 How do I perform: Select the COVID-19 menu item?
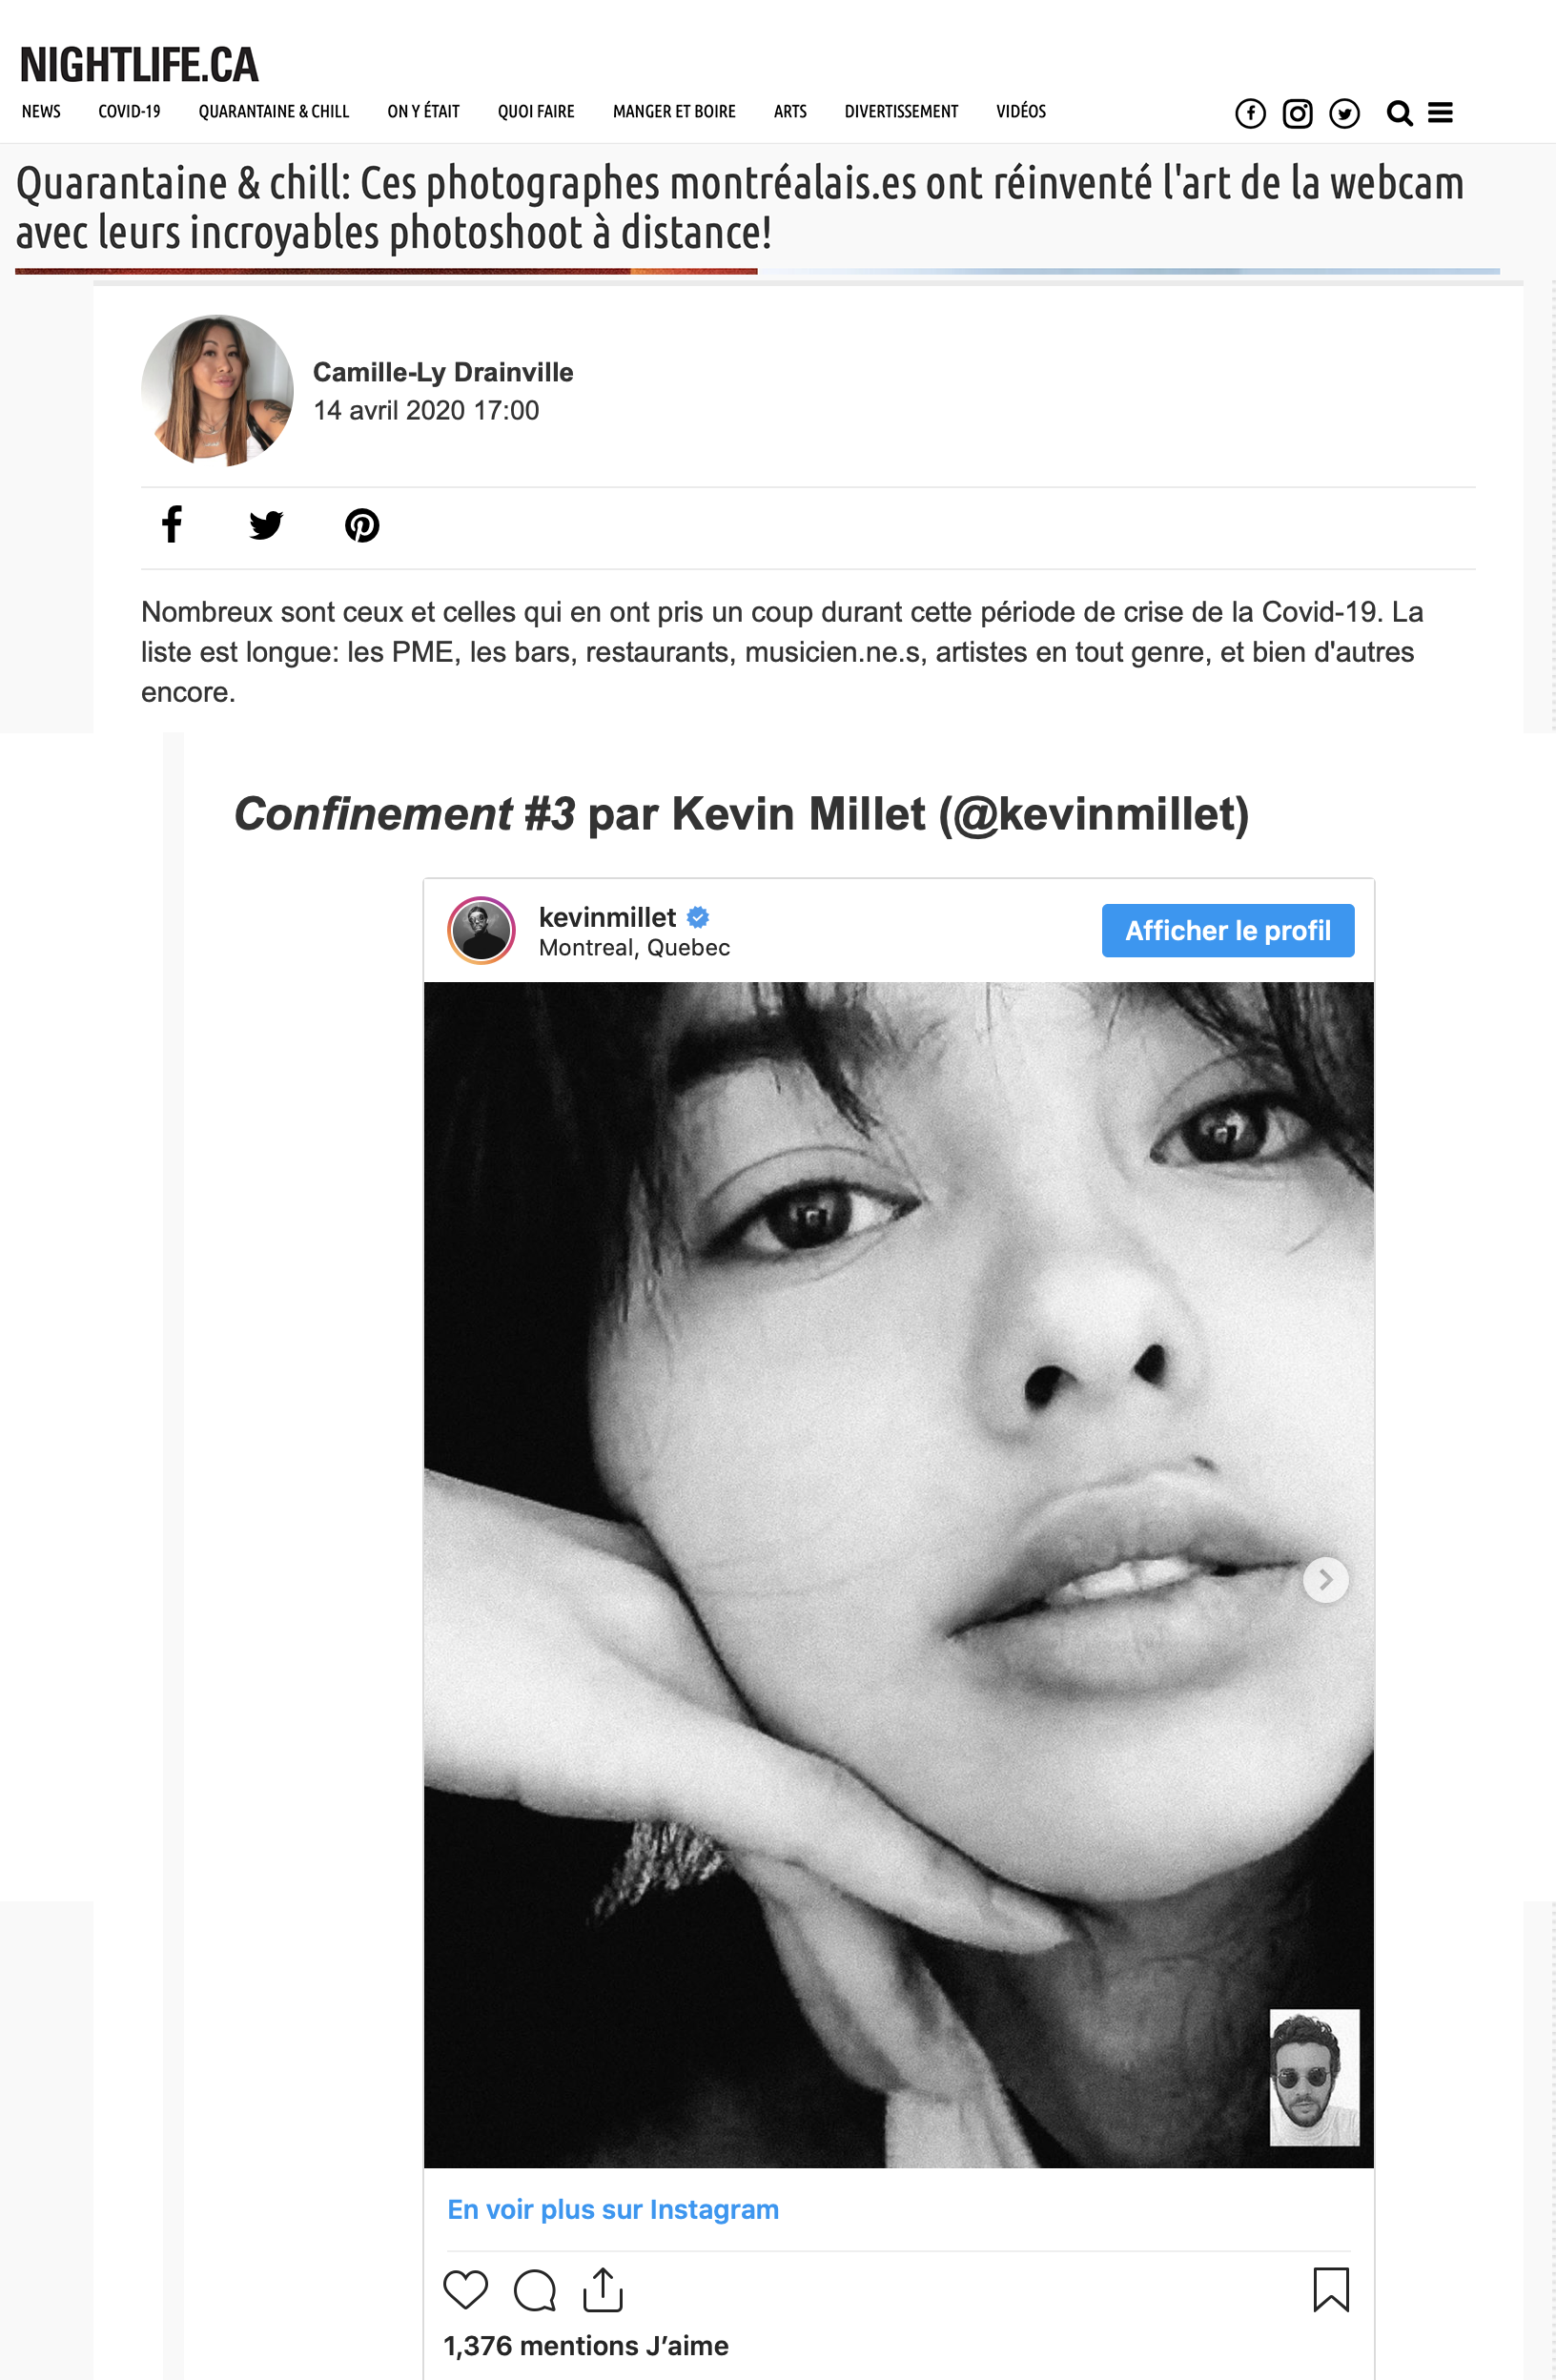click(x=129, y=111)
